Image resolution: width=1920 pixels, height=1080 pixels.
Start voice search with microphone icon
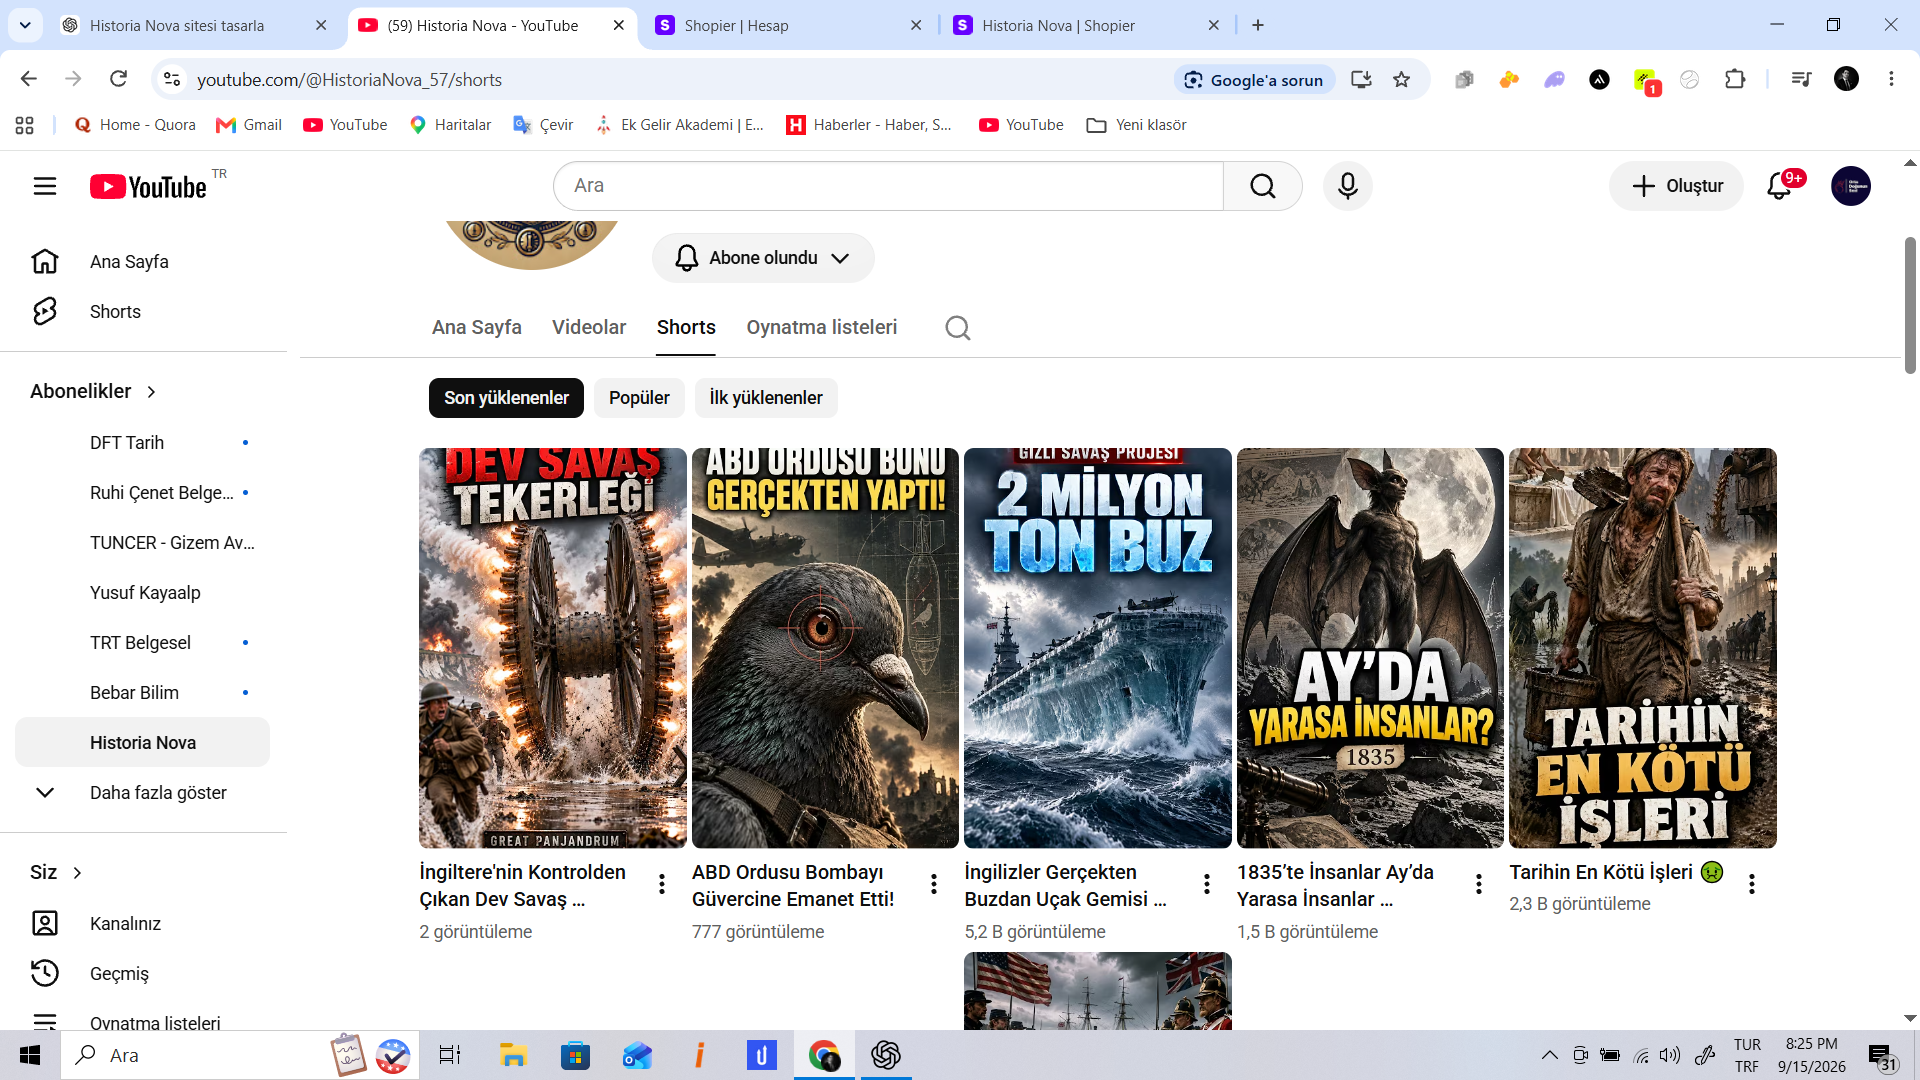click(x=1347, y=186)
